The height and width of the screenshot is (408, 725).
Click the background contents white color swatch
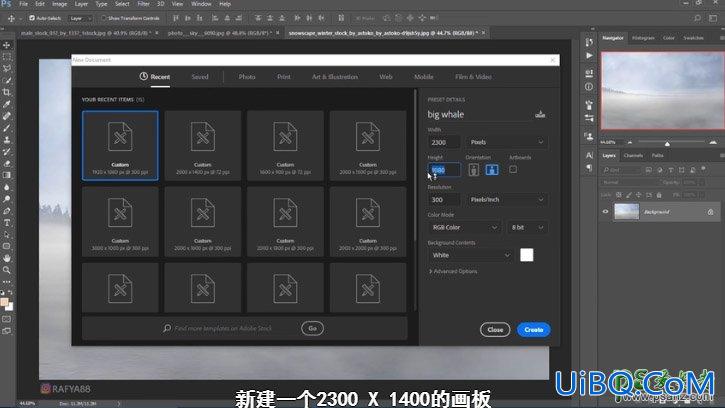tap(527, 255)
